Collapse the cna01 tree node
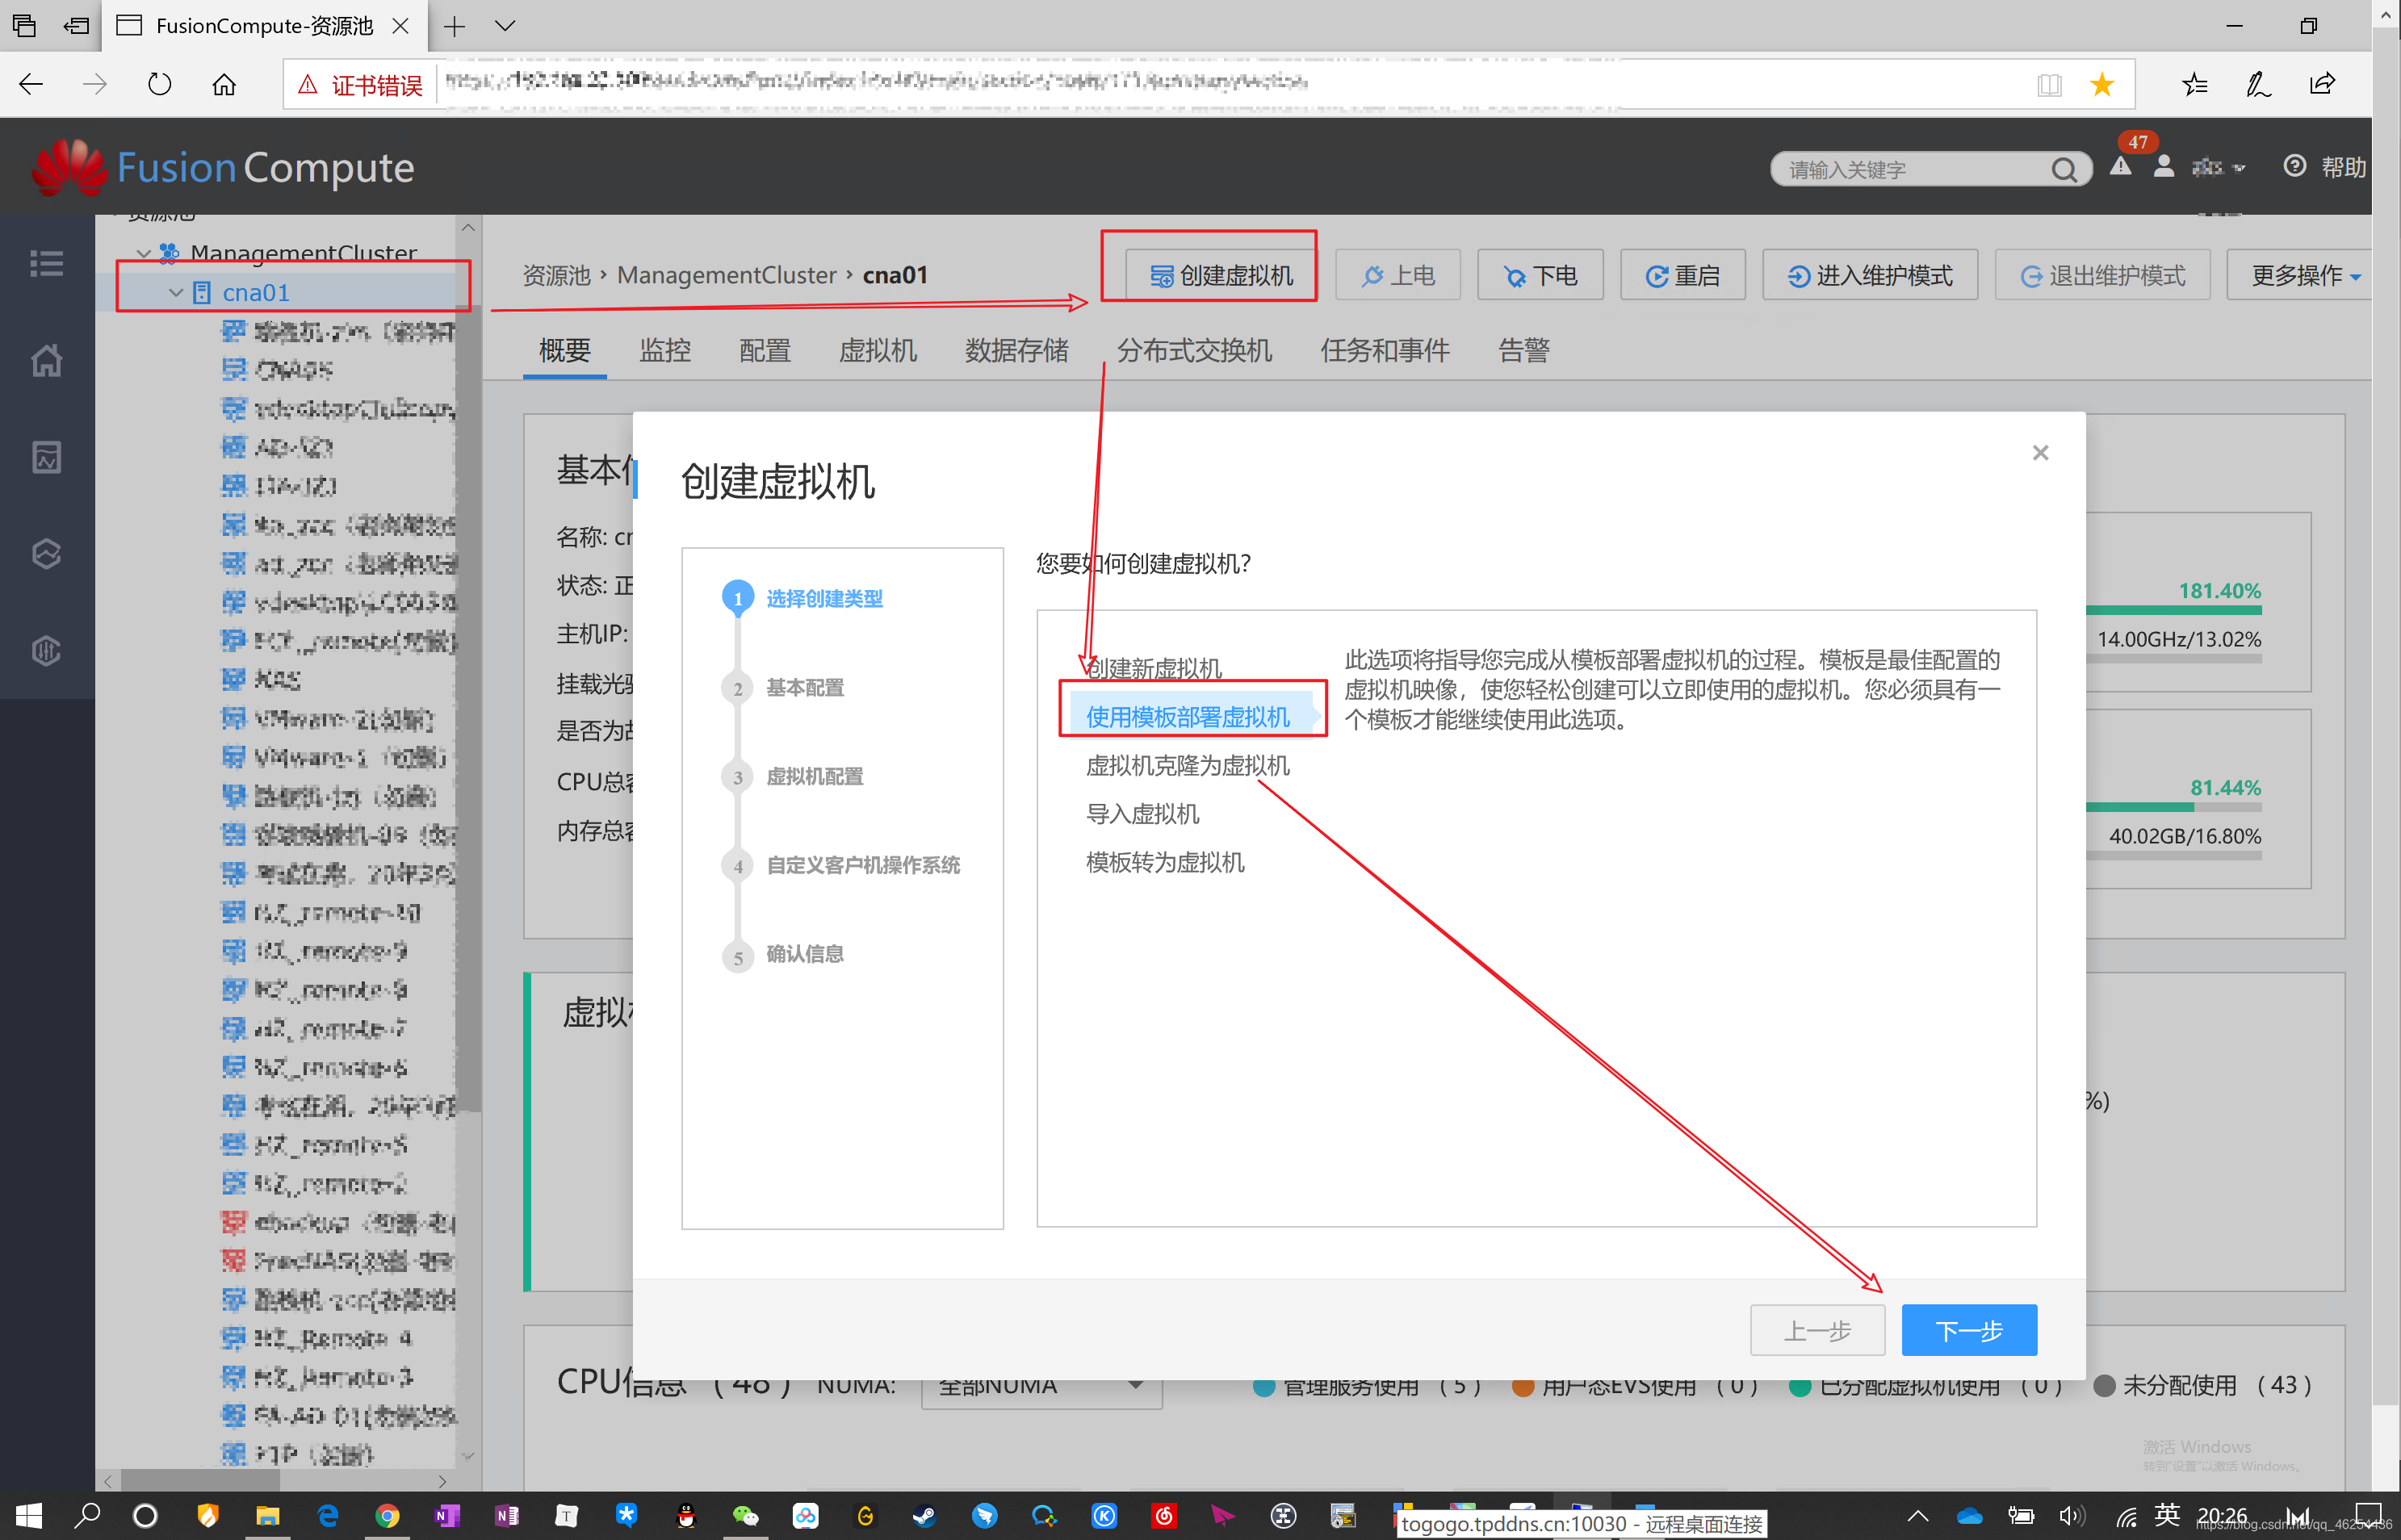The width and height of the screenshot is (2401, 1540). (x=176, y=292)
